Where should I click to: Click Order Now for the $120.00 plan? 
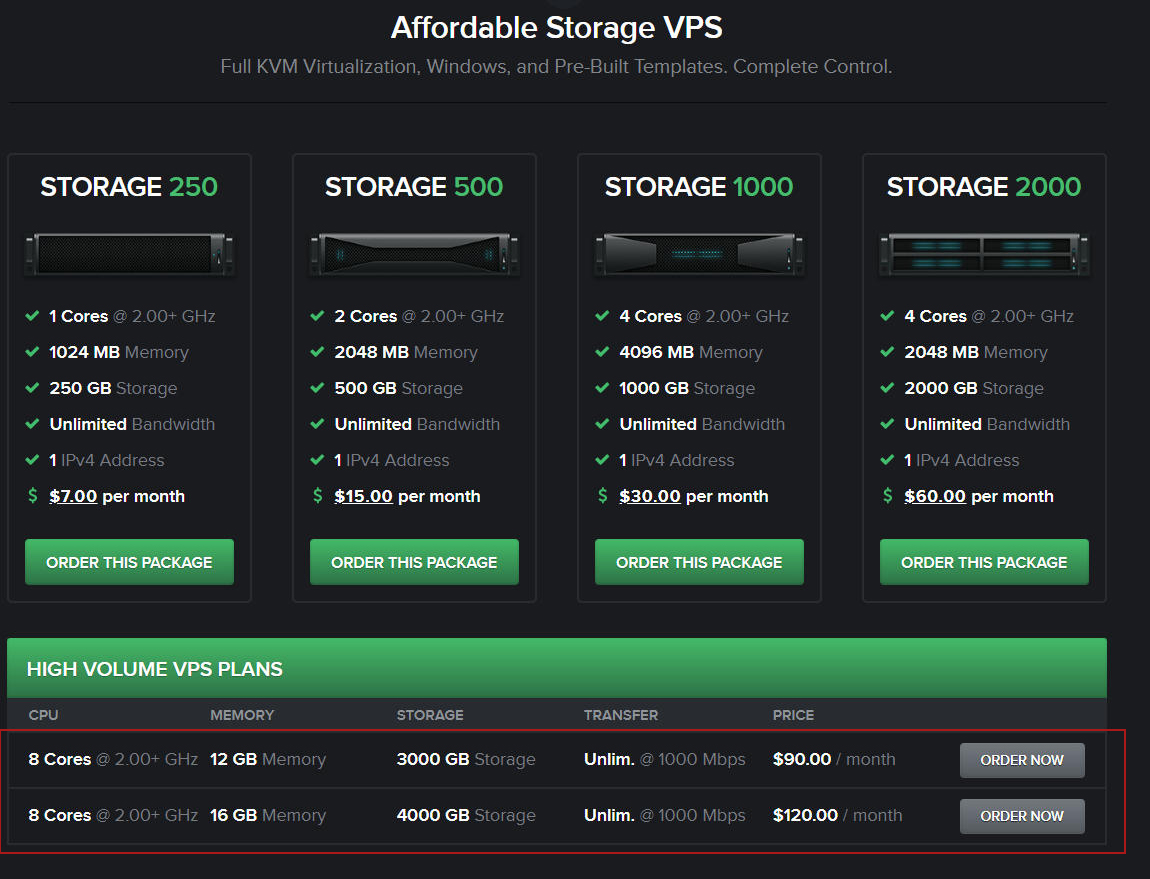[1022, 816]
